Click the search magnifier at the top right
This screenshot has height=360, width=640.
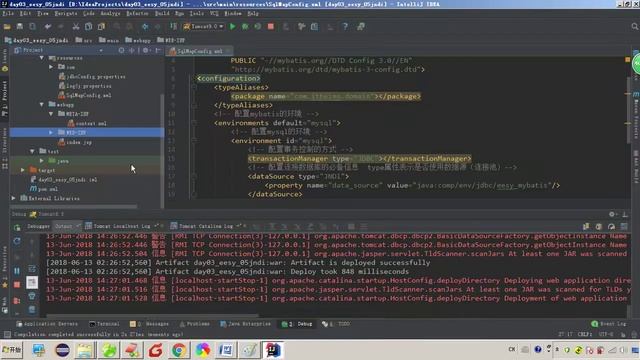[x=635, y=27]
